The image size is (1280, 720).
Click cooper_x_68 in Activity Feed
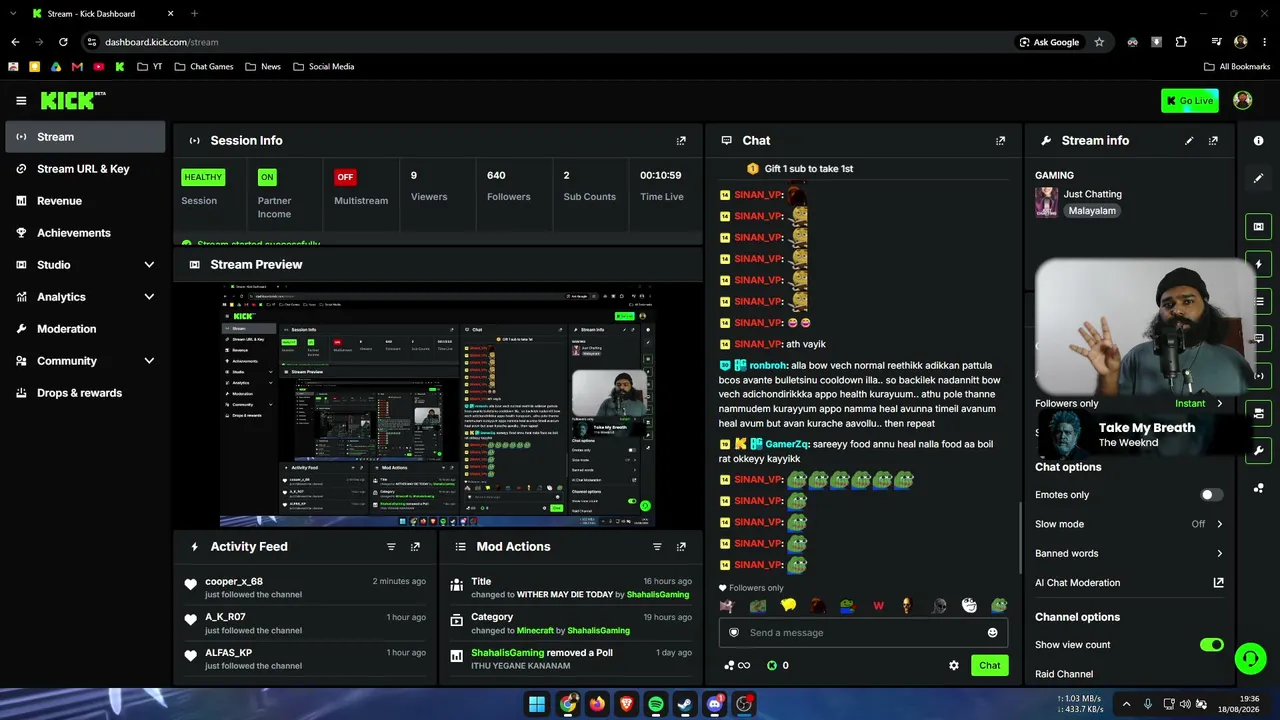pyautogui.click(x=234, y=581)
